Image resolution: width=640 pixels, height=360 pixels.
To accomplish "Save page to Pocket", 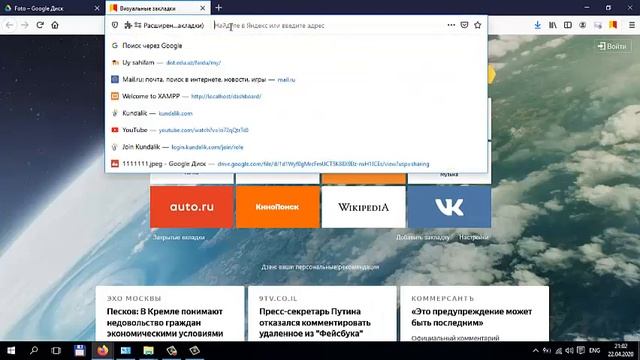I will click(464, 25).
